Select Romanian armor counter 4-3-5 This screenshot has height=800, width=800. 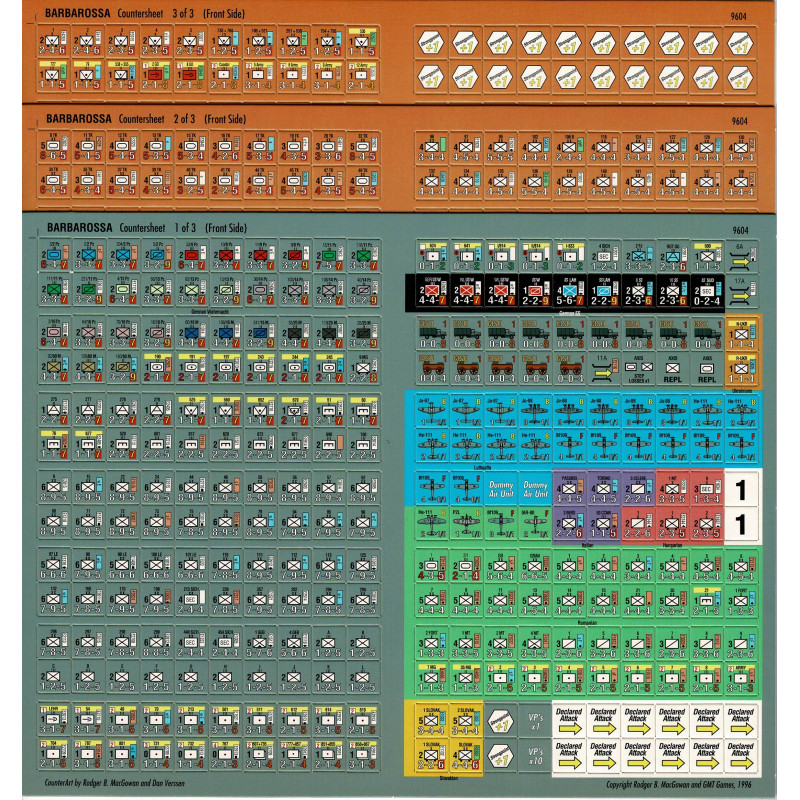pos(432,566)
